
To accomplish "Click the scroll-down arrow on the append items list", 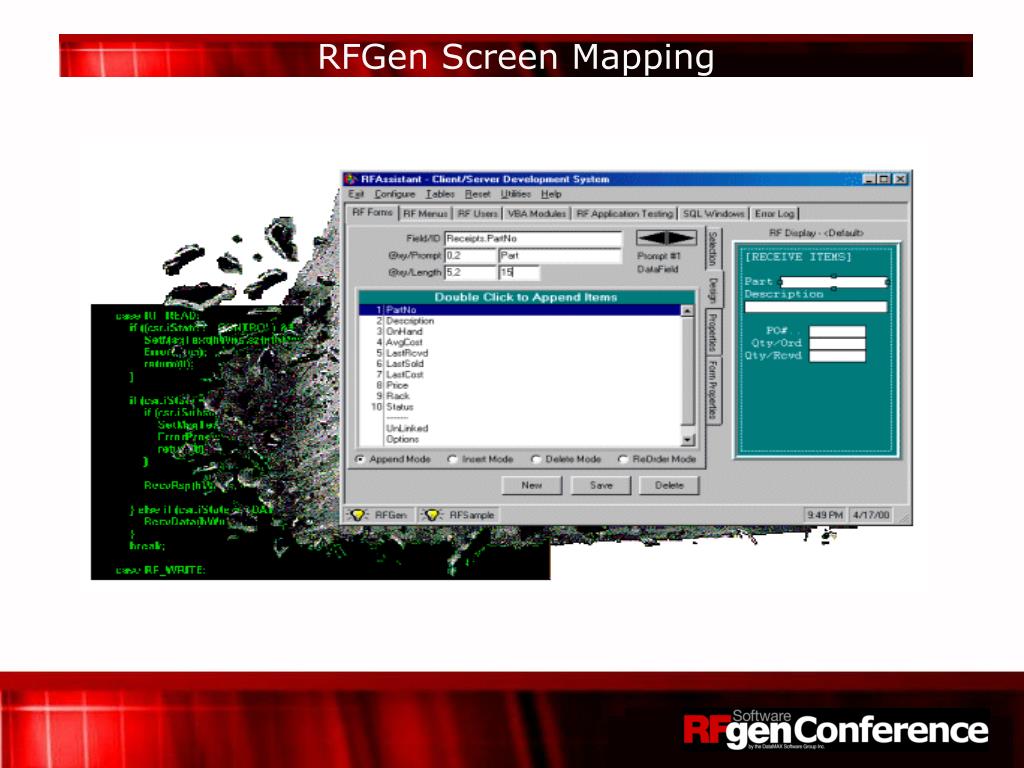I will [x=688, y=440].
